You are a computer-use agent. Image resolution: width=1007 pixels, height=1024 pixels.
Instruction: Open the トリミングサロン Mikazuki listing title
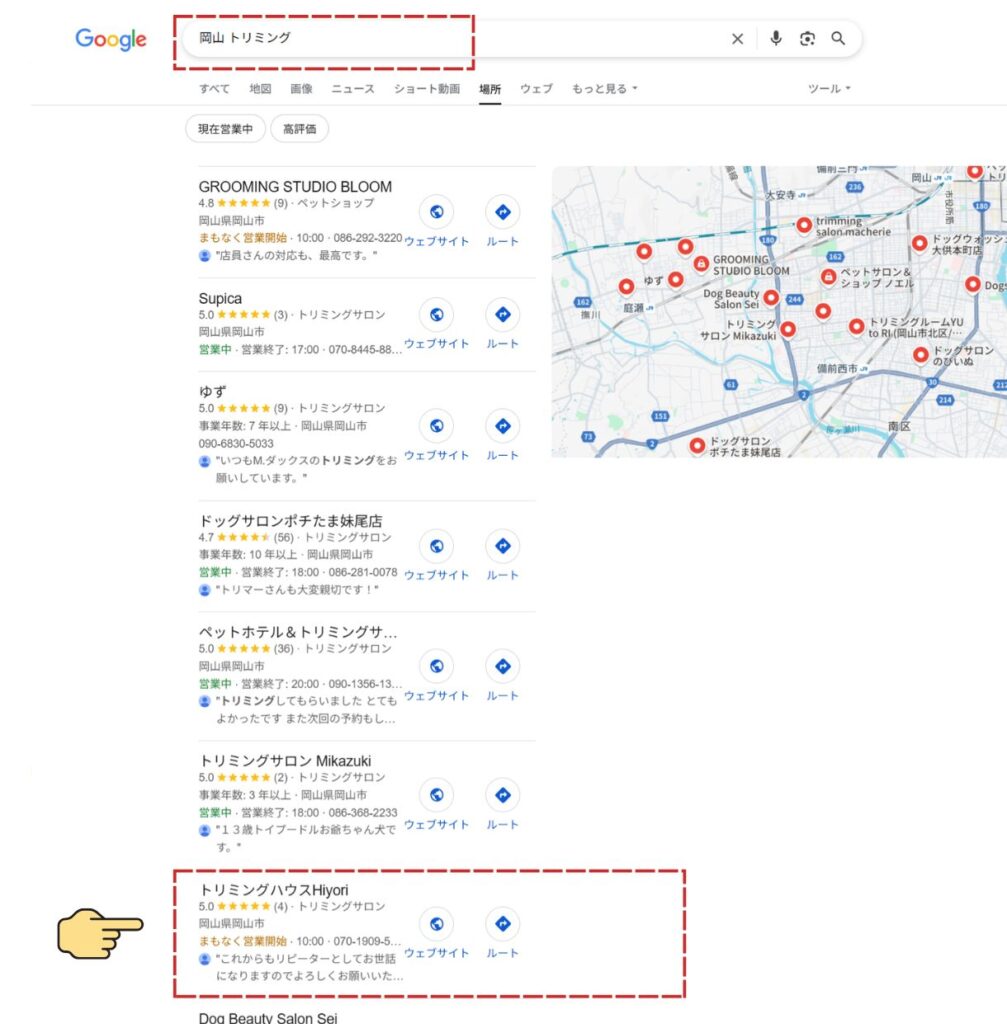285,761
